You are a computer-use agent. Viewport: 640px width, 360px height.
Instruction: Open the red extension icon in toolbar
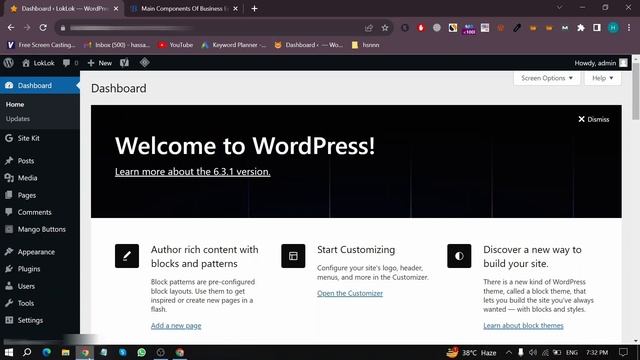(x=421, y=28)
